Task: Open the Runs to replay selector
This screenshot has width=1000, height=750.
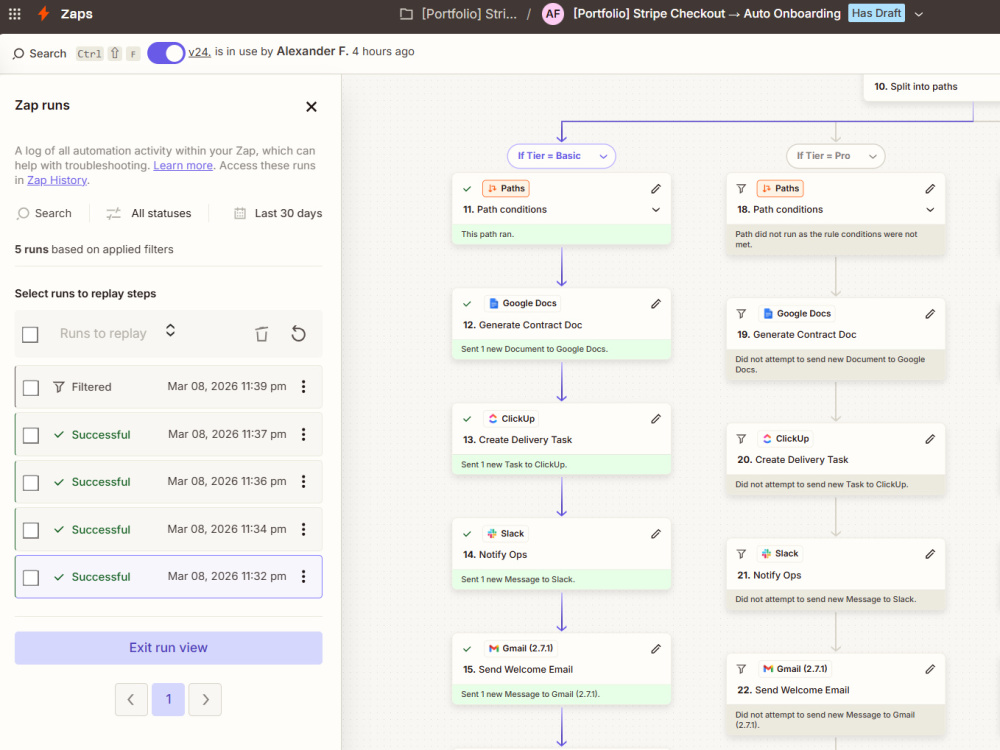Action: (117, 333)
